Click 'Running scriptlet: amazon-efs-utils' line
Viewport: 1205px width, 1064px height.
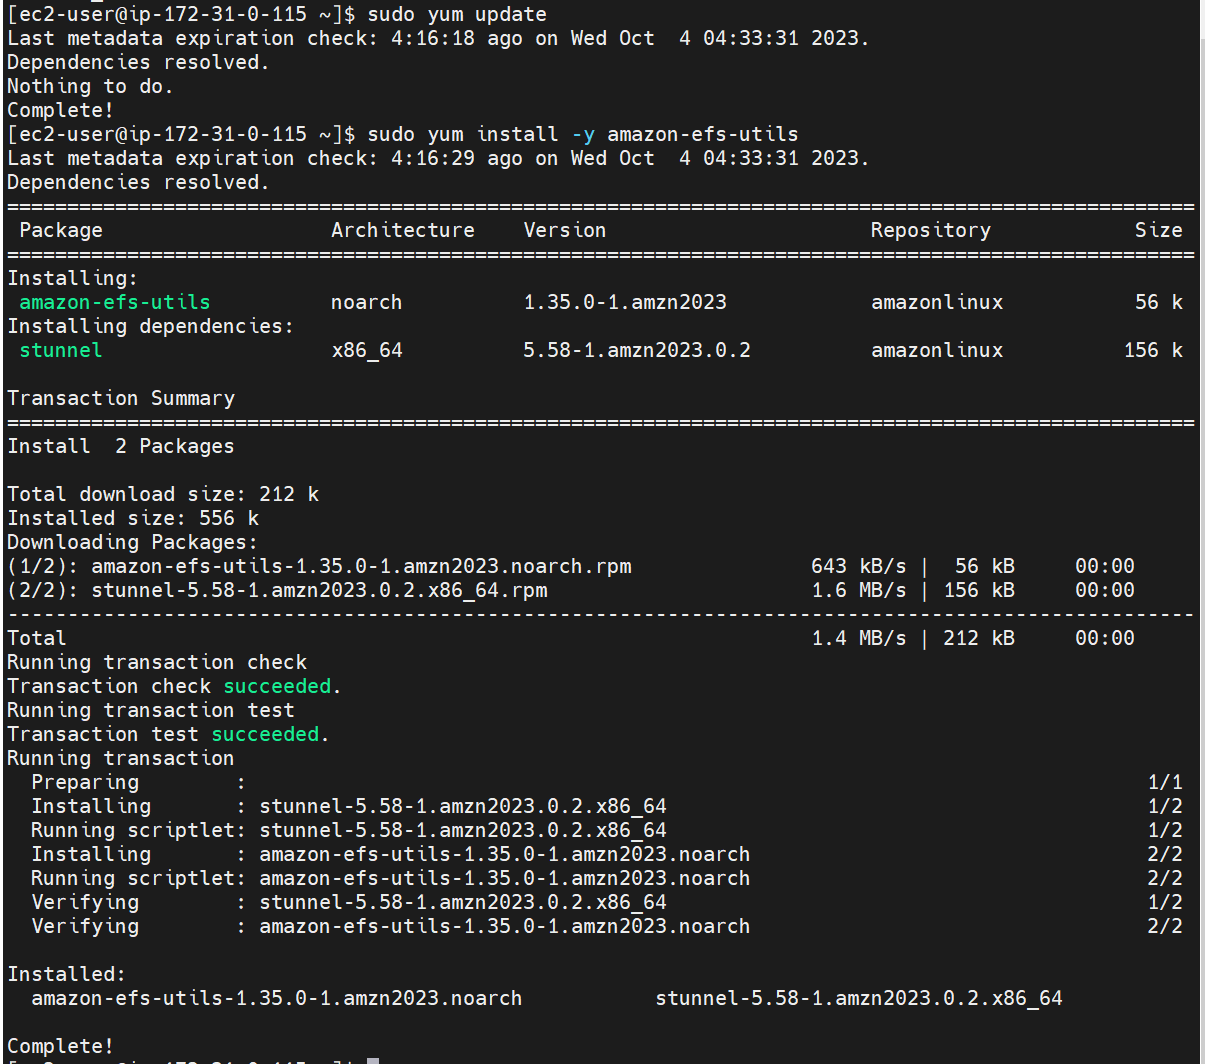pyautogui.click(x=607, y=879)
